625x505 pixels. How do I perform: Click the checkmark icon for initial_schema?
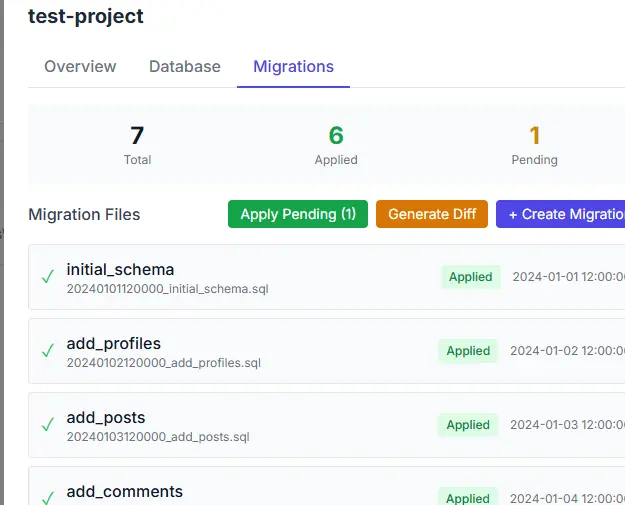tap(48, 277)
